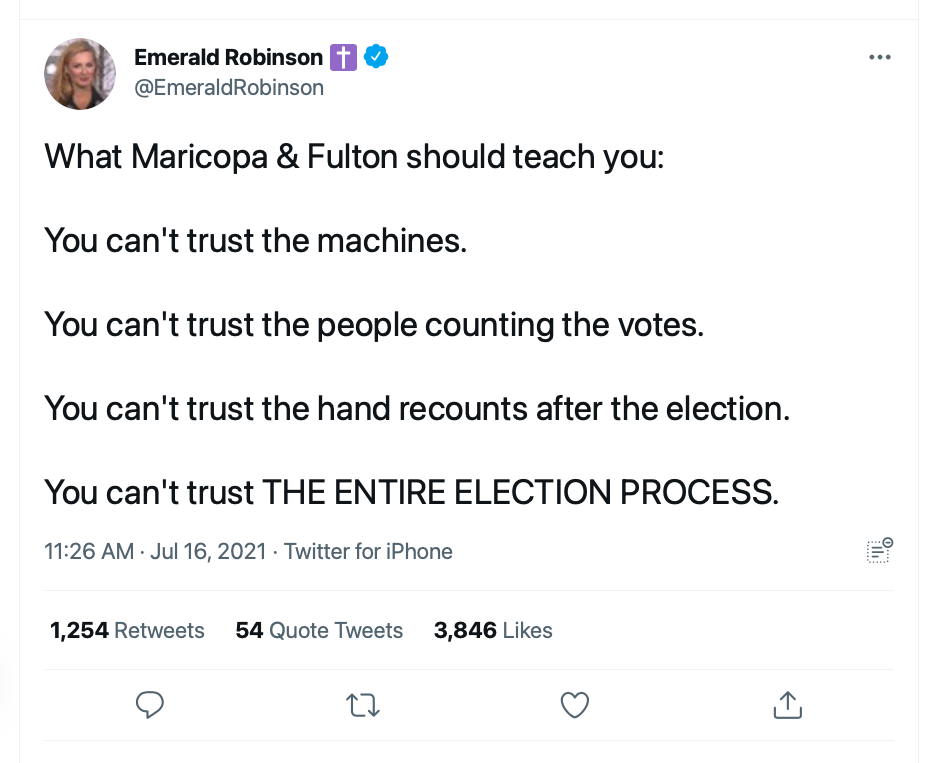Like the tweet with the heart icon

coord(574,706)
